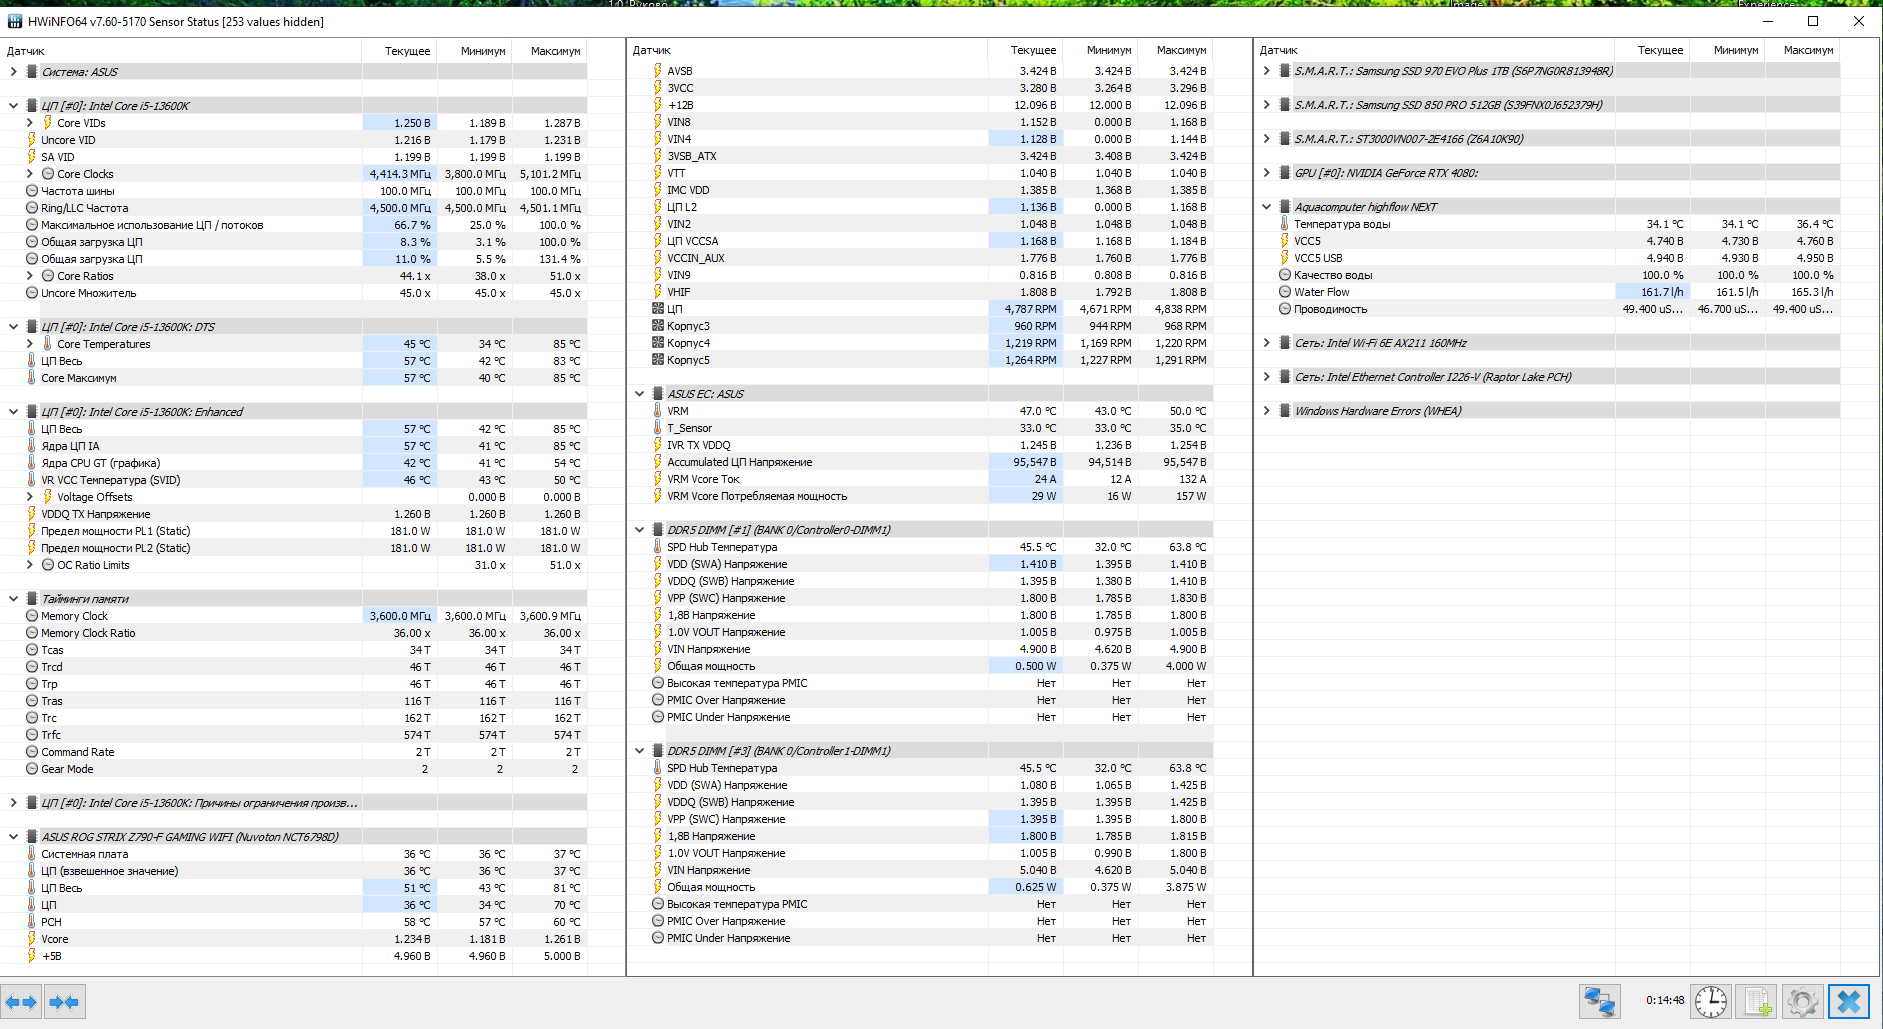Expand S.M.A.R.T. Samsung SSD 970 EVO Plus
The height and width of the screenshot is (1029, 1883).
click(x=1267, y=71)
